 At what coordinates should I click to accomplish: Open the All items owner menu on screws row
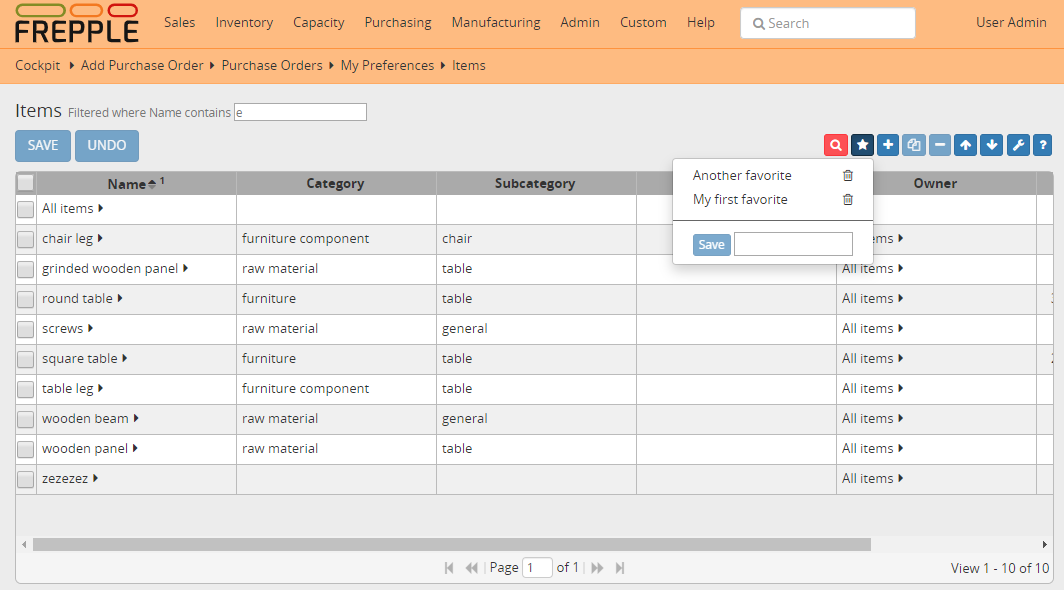899,328
